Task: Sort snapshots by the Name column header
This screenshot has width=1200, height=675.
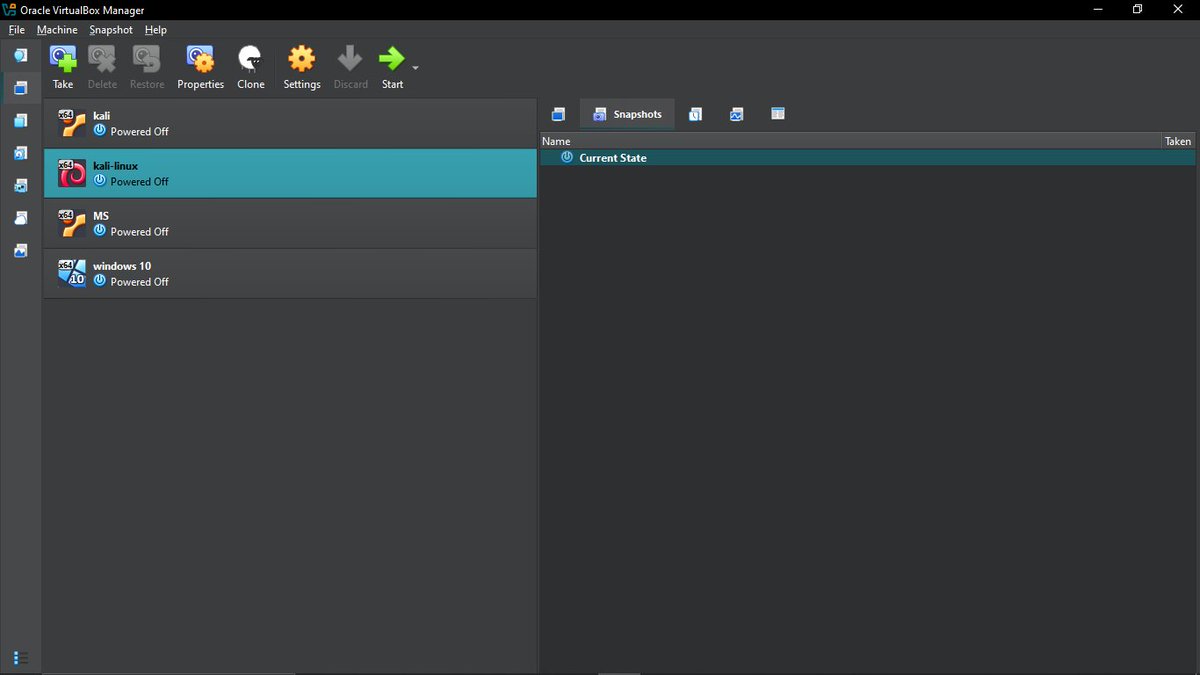Action: [x=850, y=141]
